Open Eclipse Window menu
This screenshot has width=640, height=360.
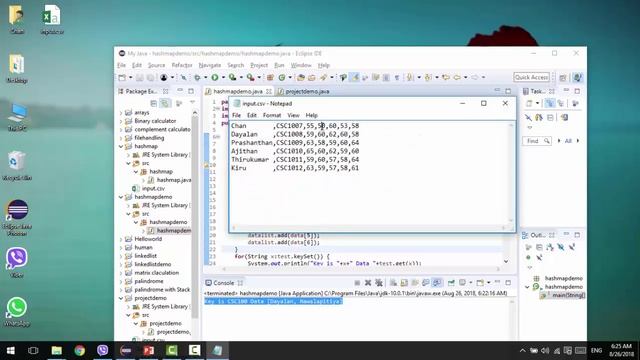pyautogui.click(x=301, y=65)
